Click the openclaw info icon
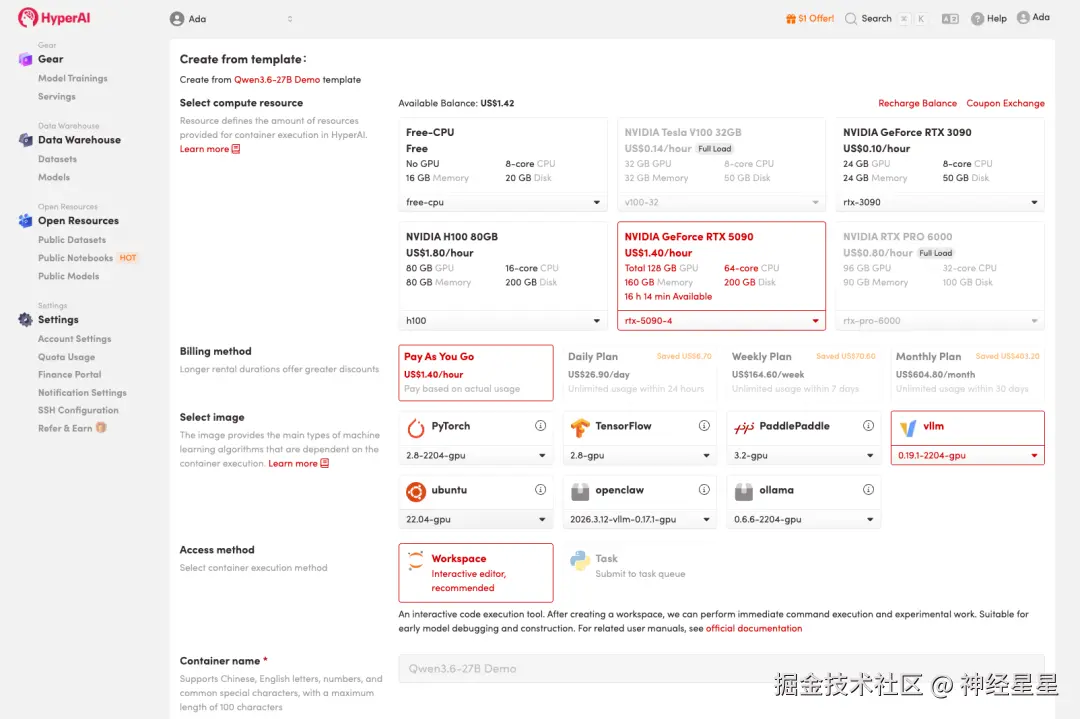This screenshot has width=1080, height=719. [704, 490]
